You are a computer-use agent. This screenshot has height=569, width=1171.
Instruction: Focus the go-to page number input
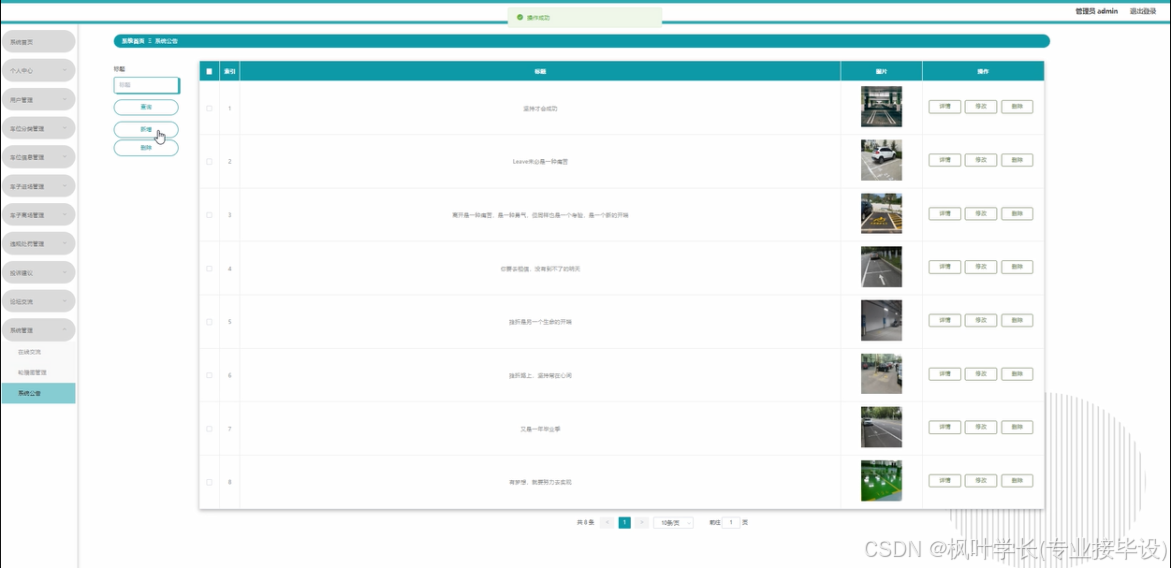click(x=731, y=523)
